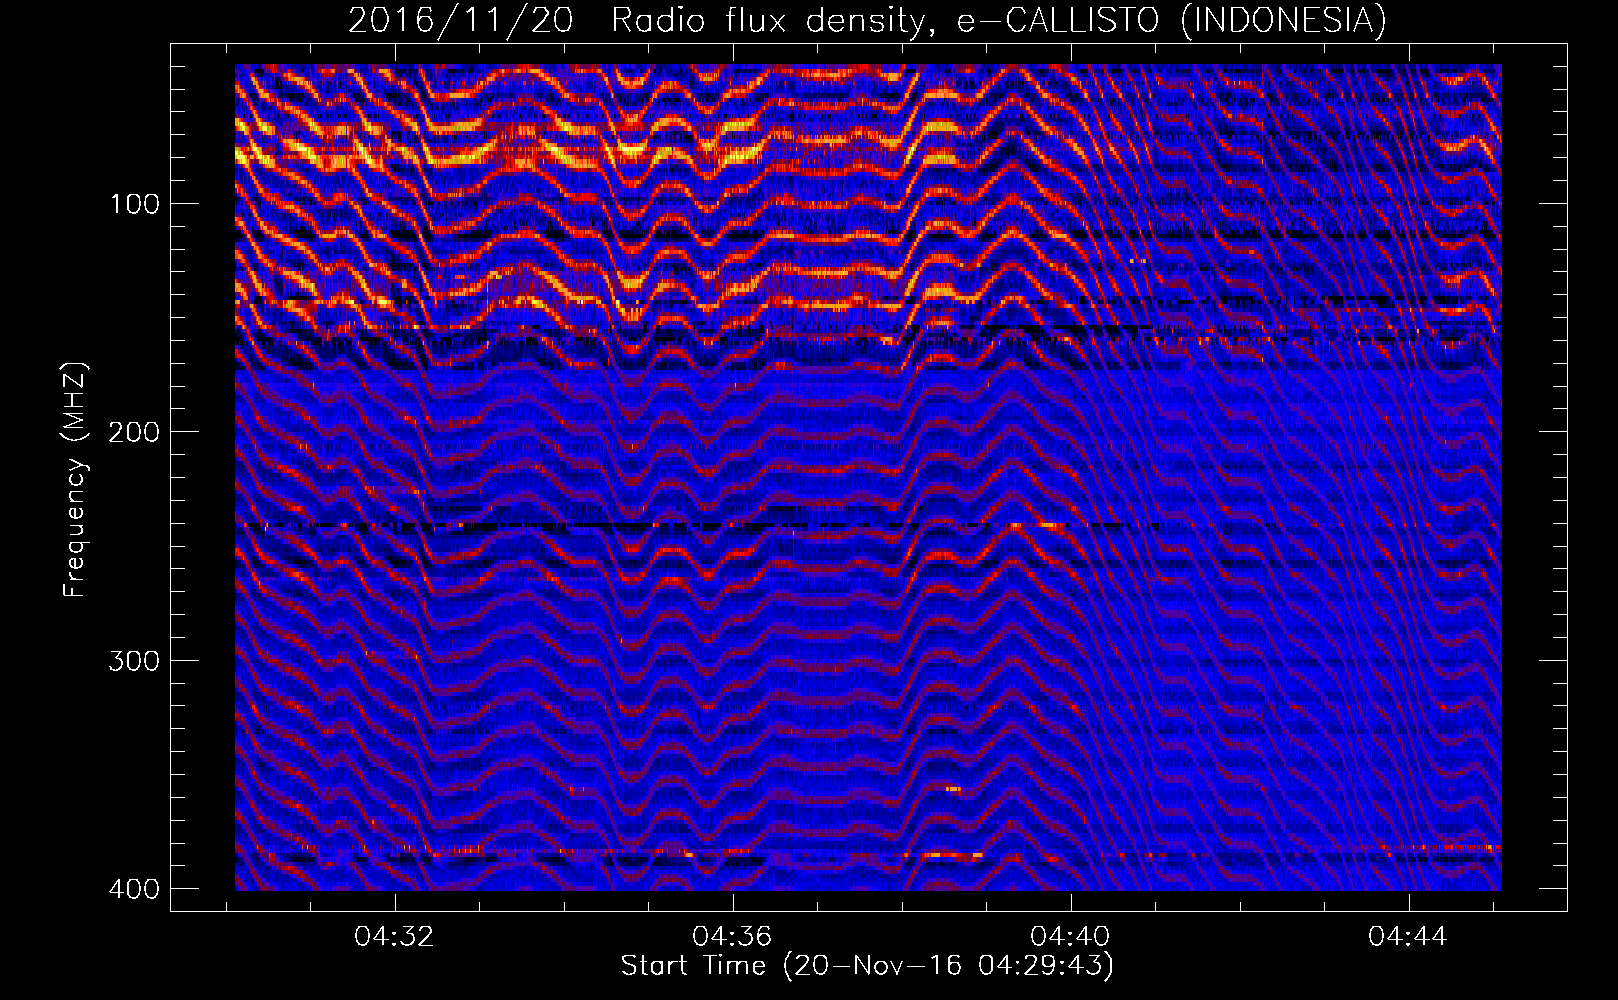Click the 'Start Time (20-Nov-16 04:29:43)' label
The width and height of the screenshot is (1618, 1000).
(867, 966)
